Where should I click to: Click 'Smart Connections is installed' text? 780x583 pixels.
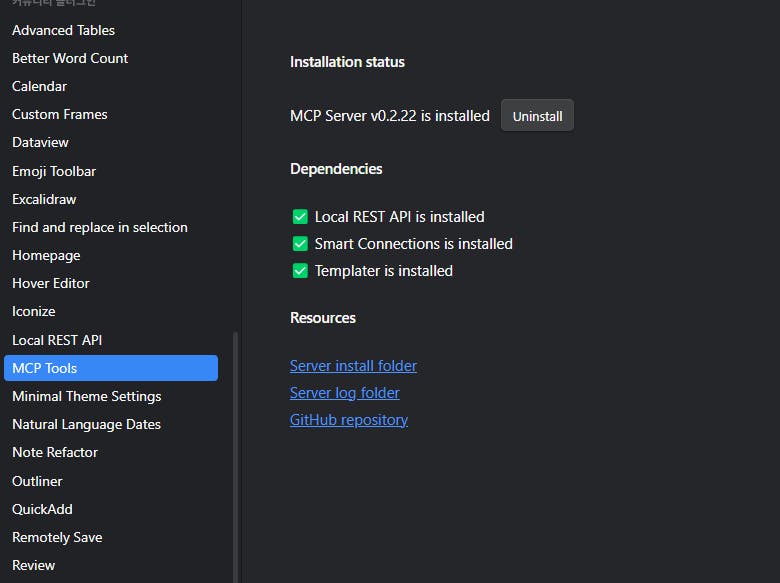pos(413,244)
